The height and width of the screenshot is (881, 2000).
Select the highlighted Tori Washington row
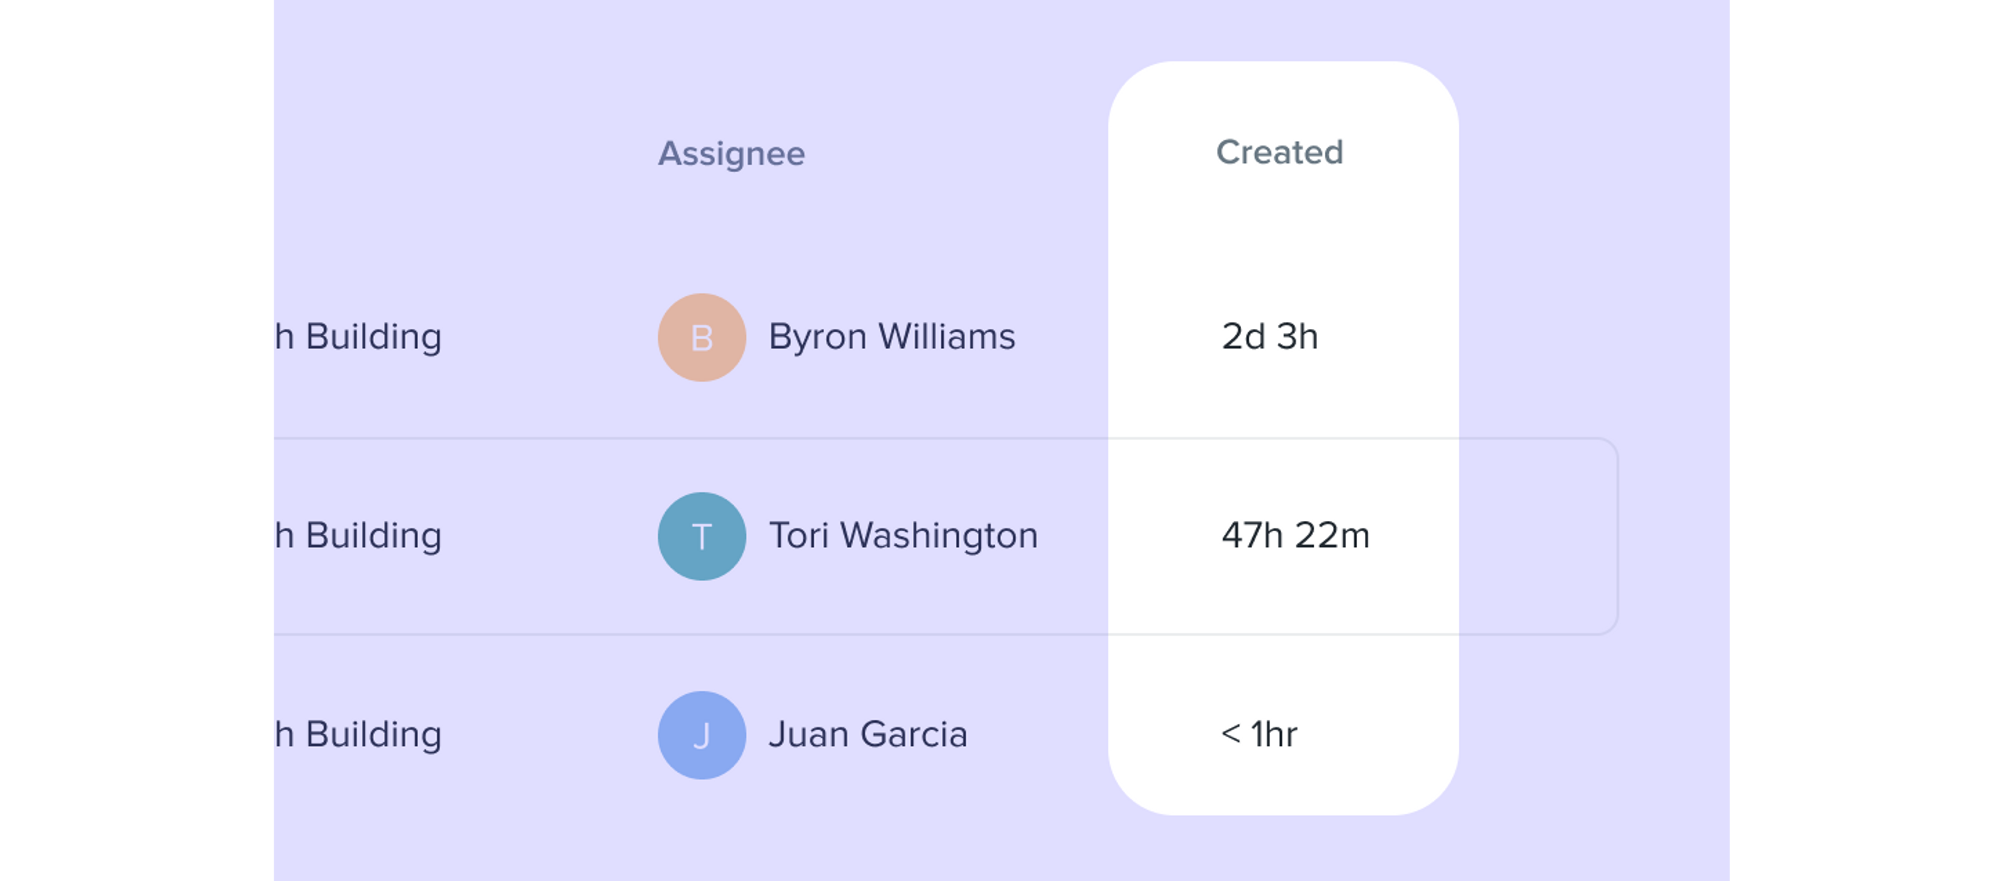coord(946,536)
